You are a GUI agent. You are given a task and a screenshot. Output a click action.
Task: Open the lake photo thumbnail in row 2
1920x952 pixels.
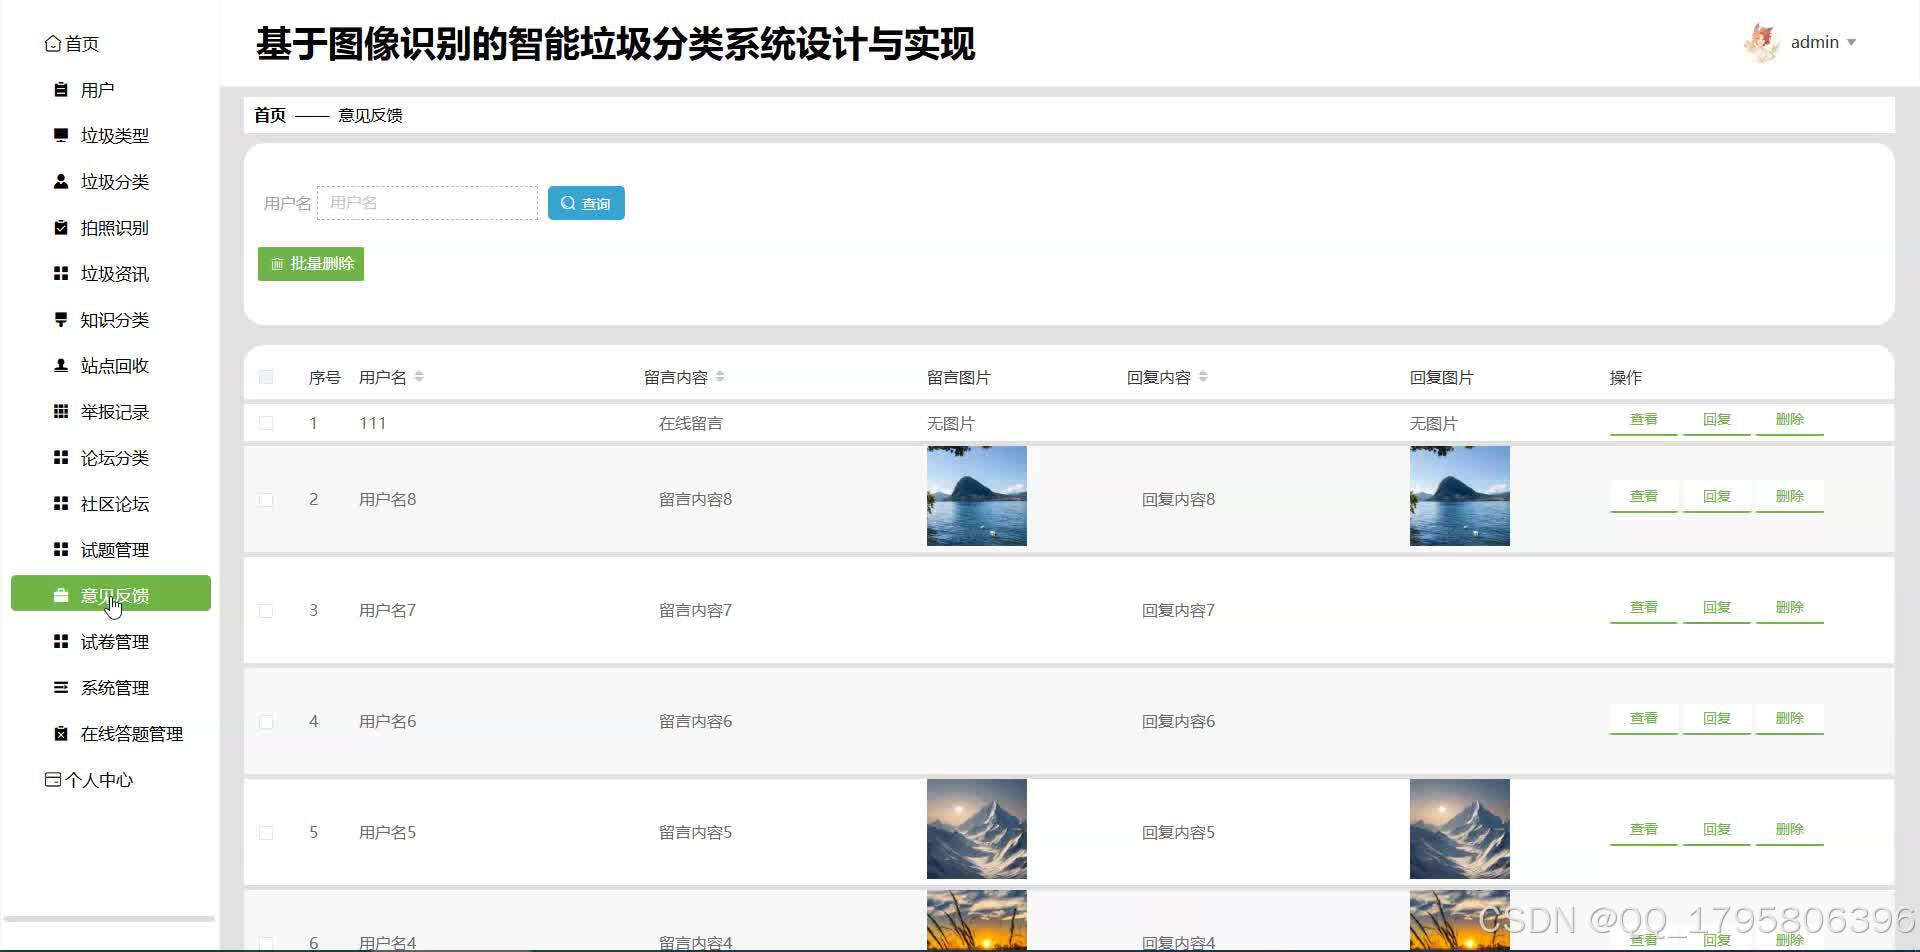click(976, 495)
